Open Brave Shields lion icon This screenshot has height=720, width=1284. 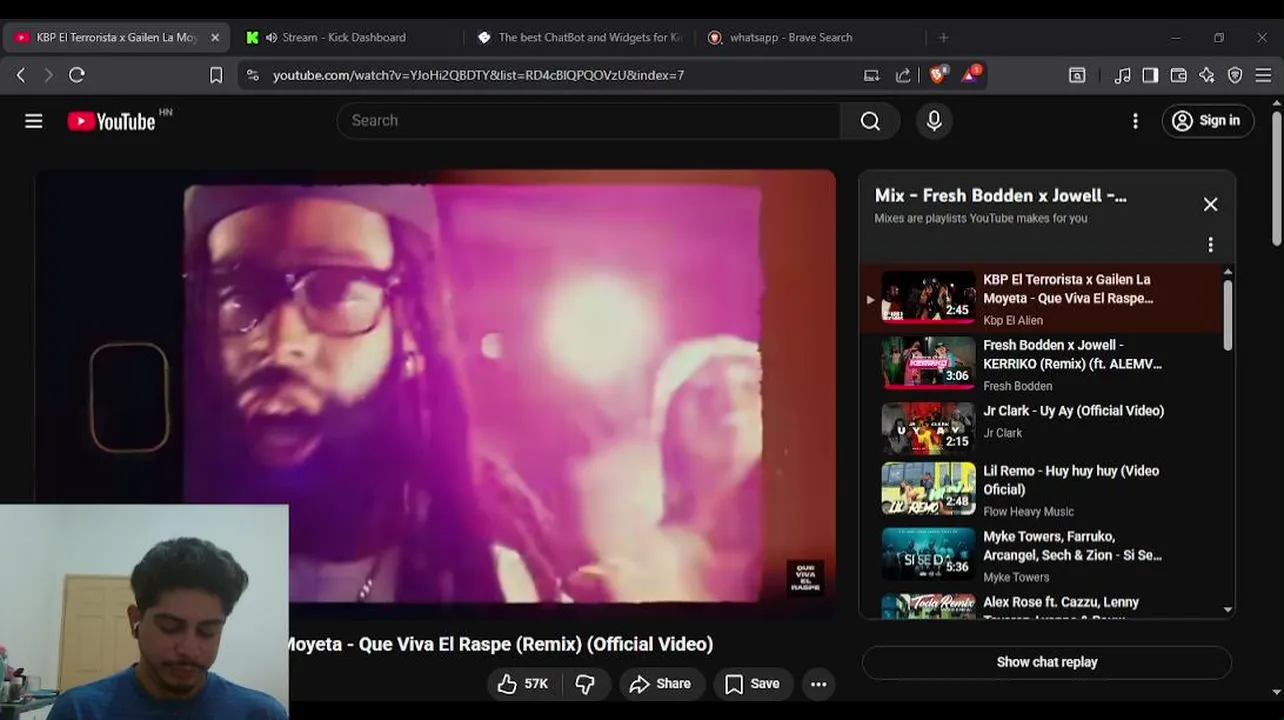click(x=938, y=75)
